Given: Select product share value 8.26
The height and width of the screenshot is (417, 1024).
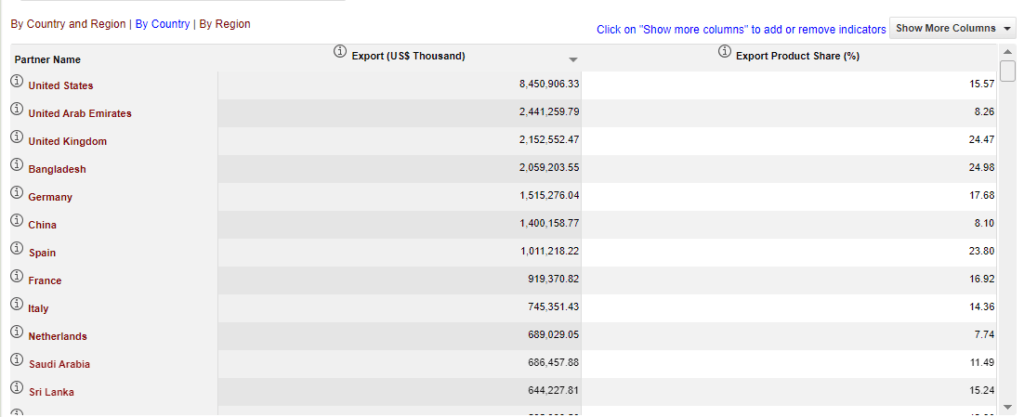Looking at the screenshot, I should coord(985,112).
